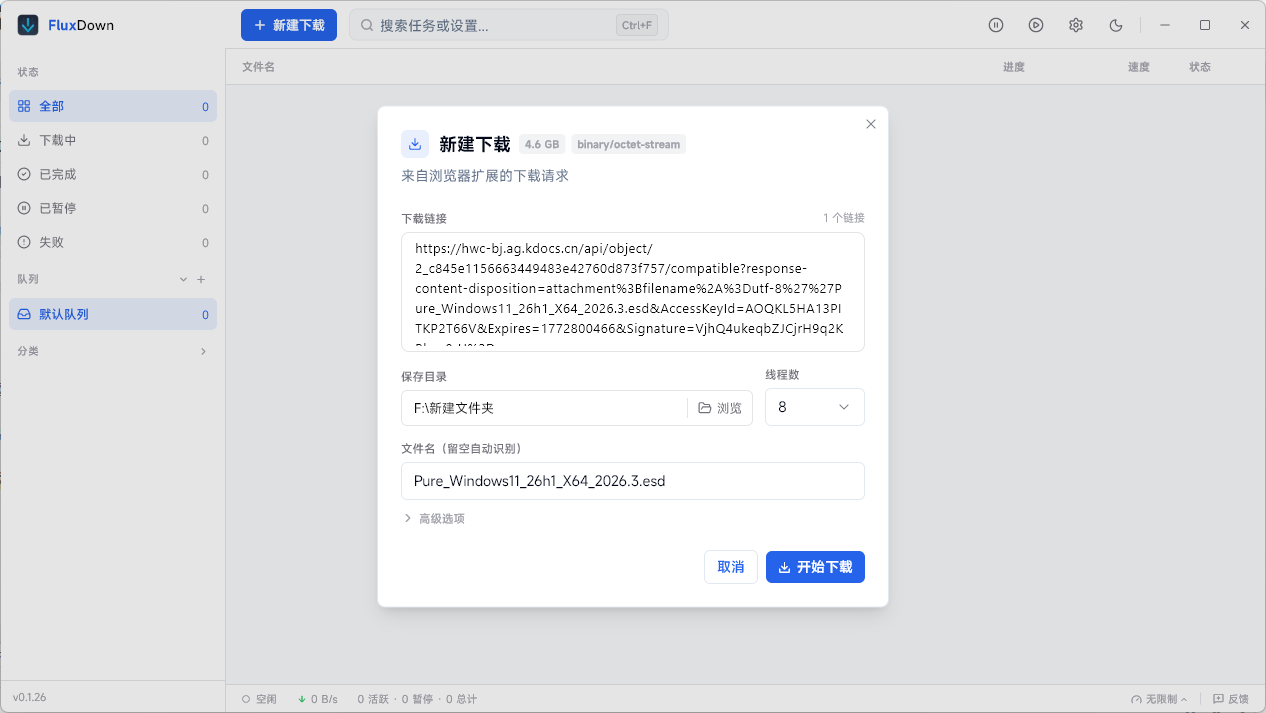
Task: Click the pause all tasks icon
Action: (996, 25)
